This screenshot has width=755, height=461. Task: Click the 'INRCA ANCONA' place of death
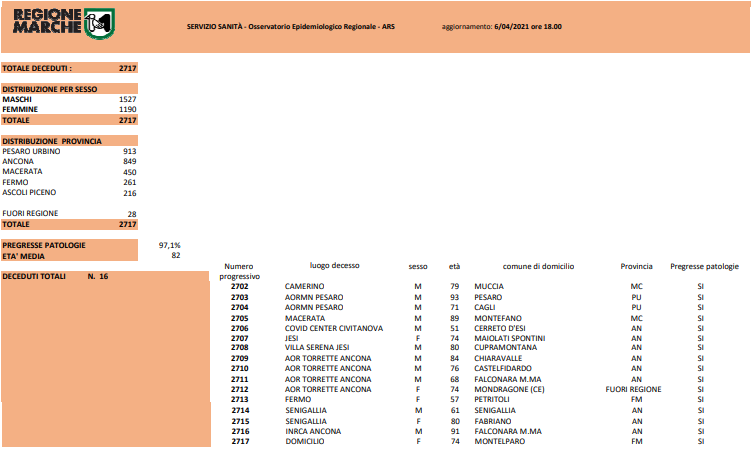point(313,432)
